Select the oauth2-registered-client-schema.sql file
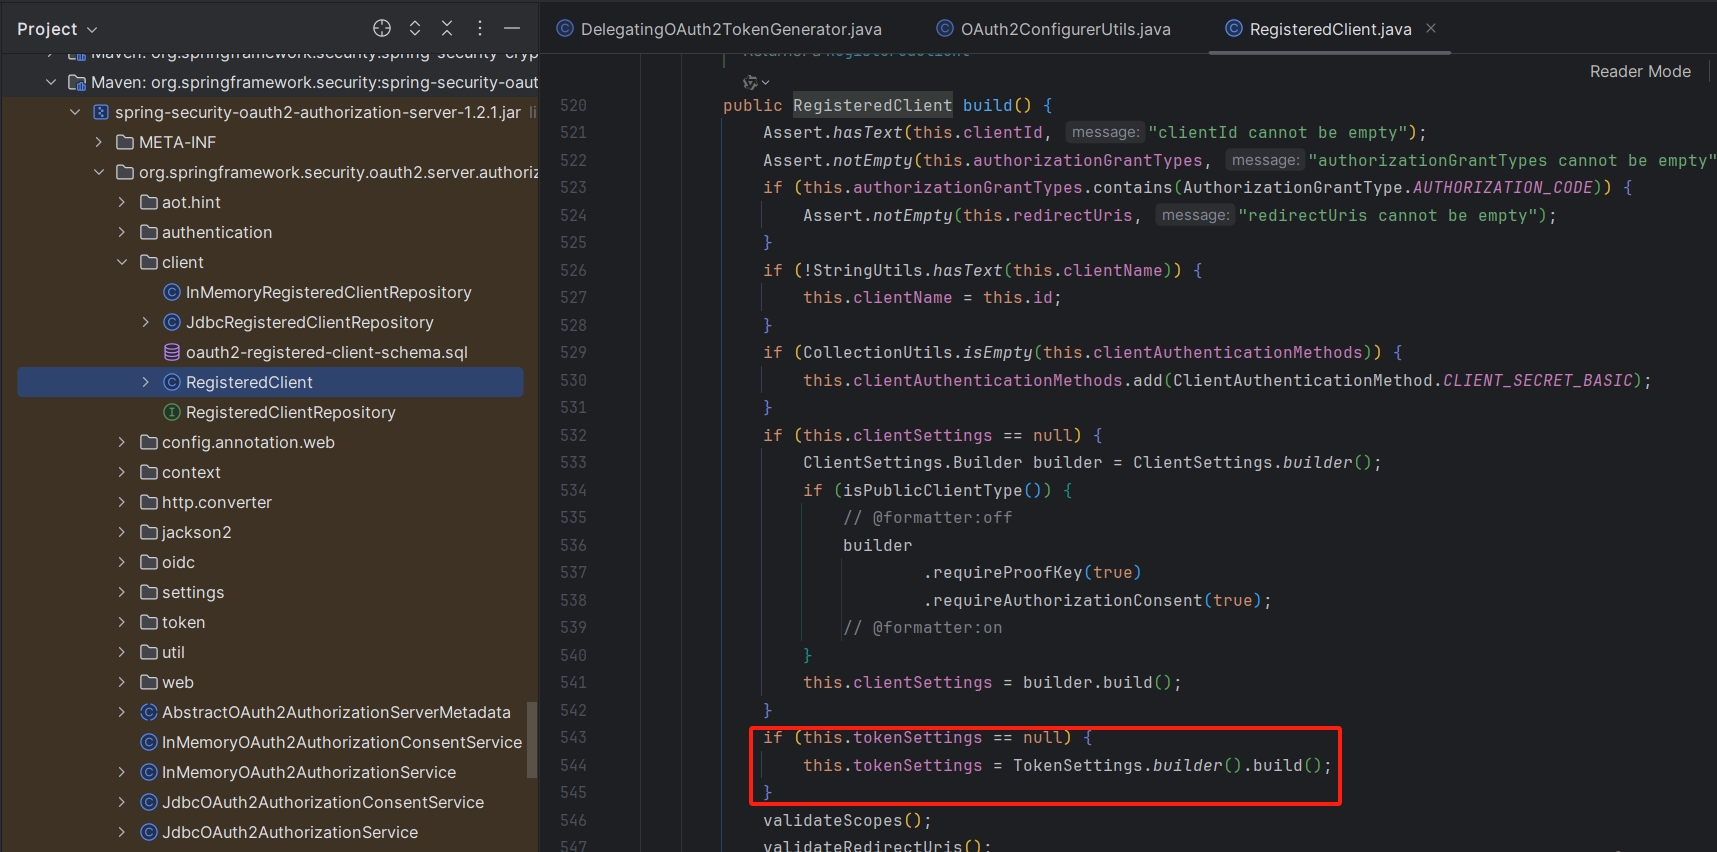Image resolution: width=1717 pixels, height=852 pixels. pyautogui.click(x=326, y=352)
